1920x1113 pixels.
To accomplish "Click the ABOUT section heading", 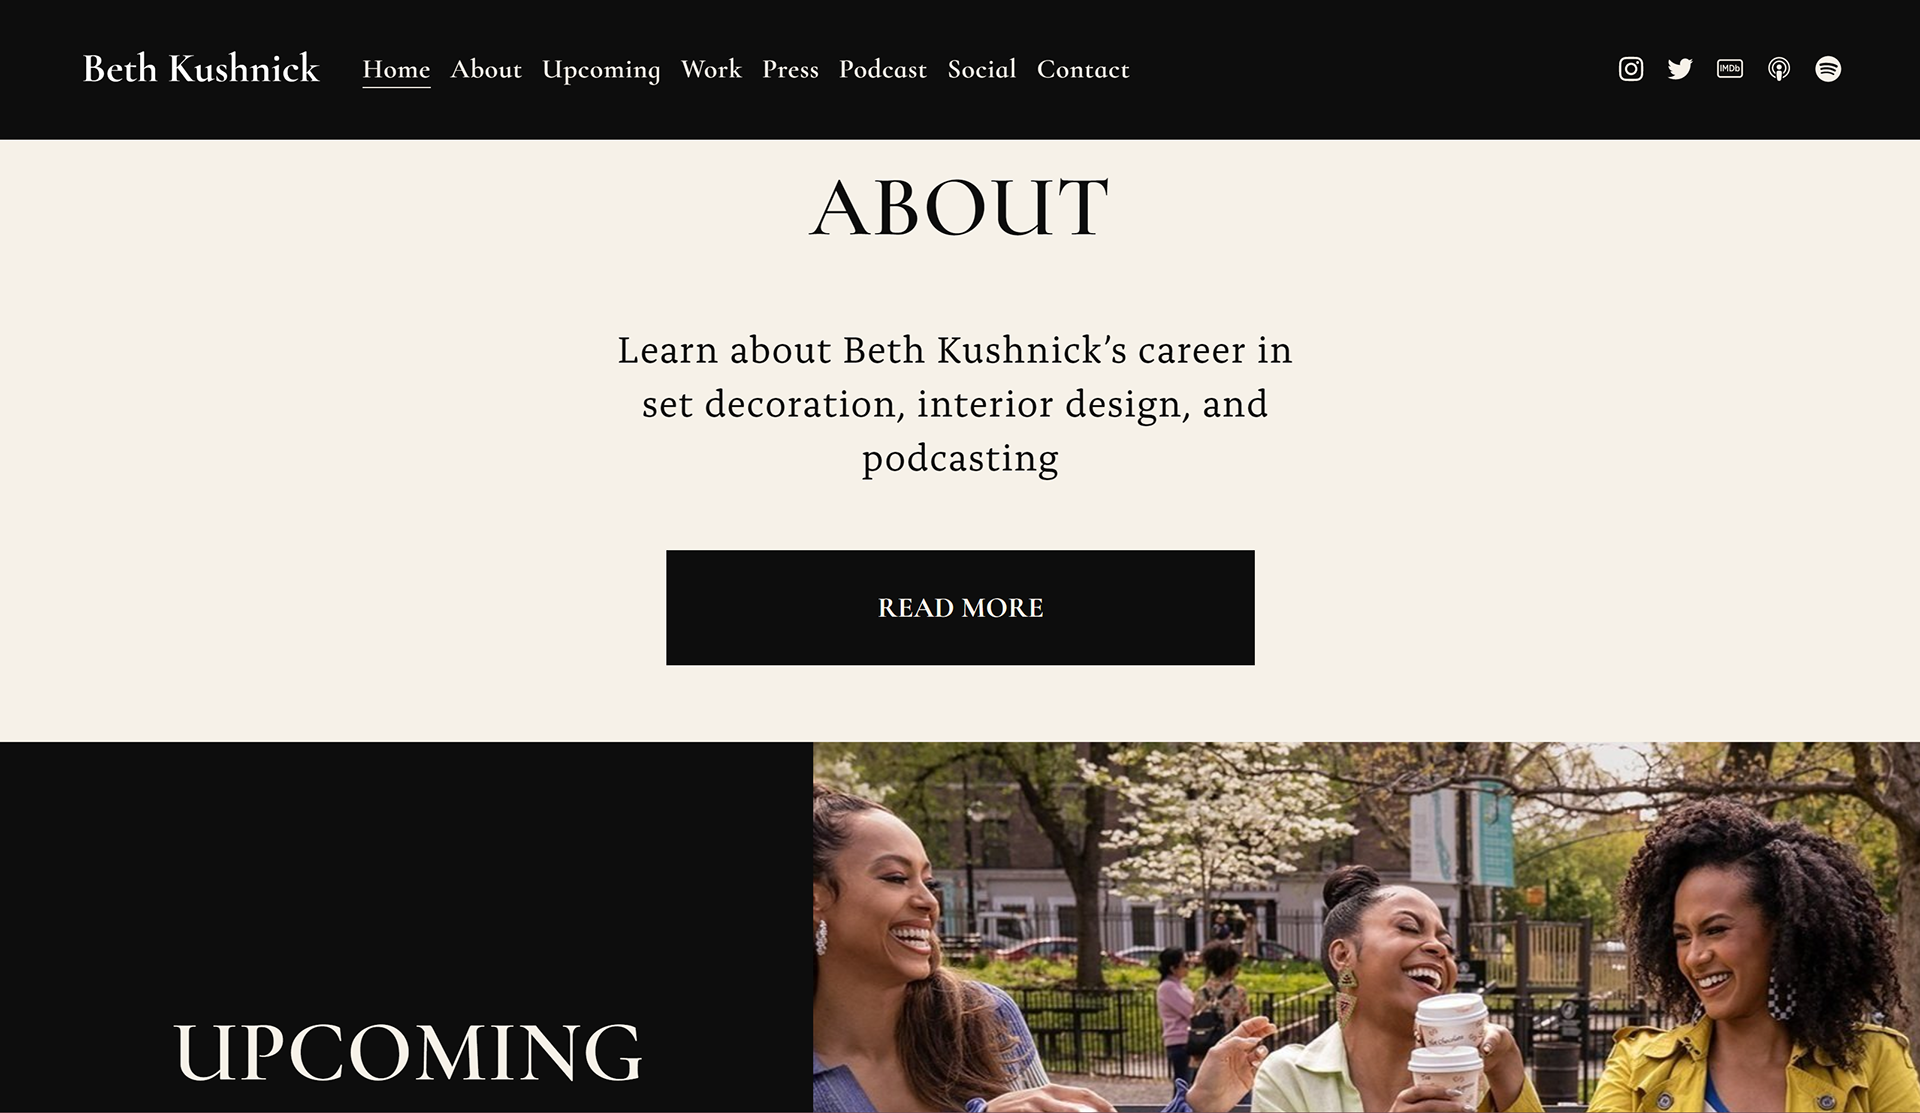I will [960, 207].
